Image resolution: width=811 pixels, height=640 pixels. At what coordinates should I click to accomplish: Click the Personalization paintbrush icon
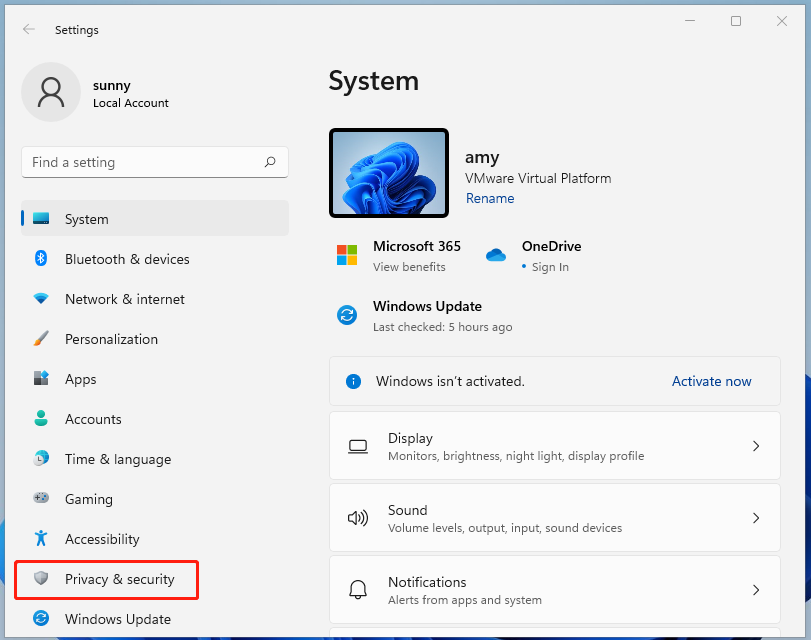pos(41,338)
